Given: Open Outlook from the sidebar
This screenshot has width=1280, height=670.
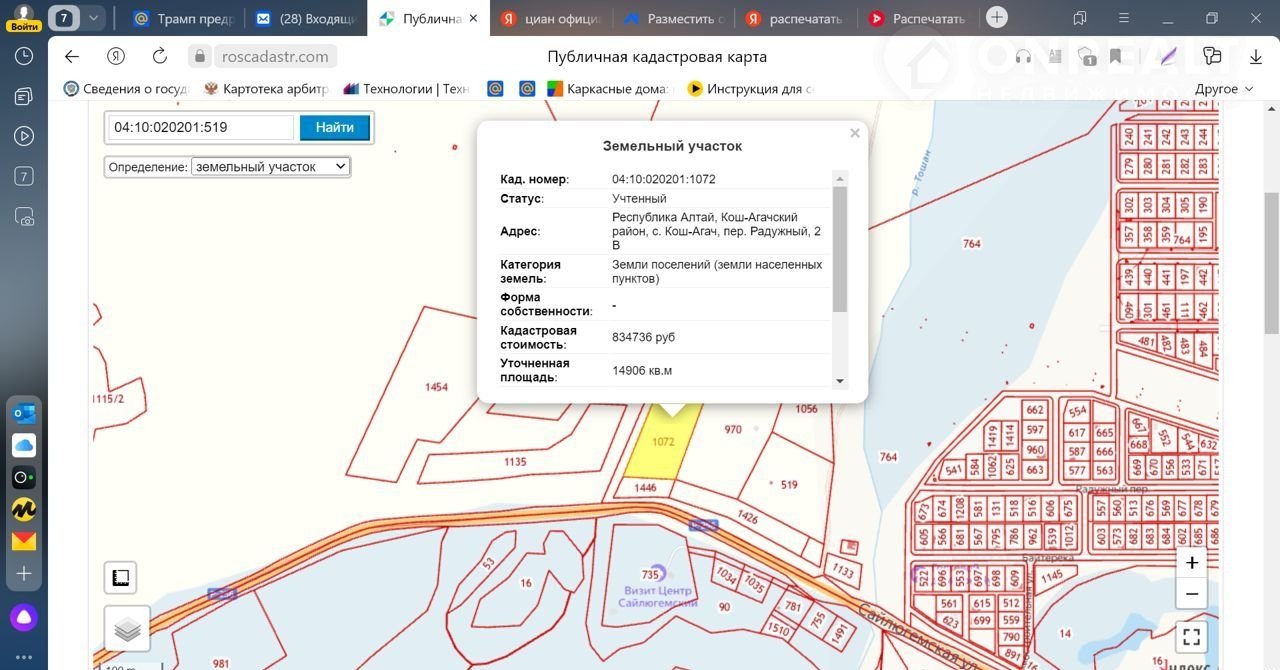Looking at the screenshot, I should click(24, 413).
